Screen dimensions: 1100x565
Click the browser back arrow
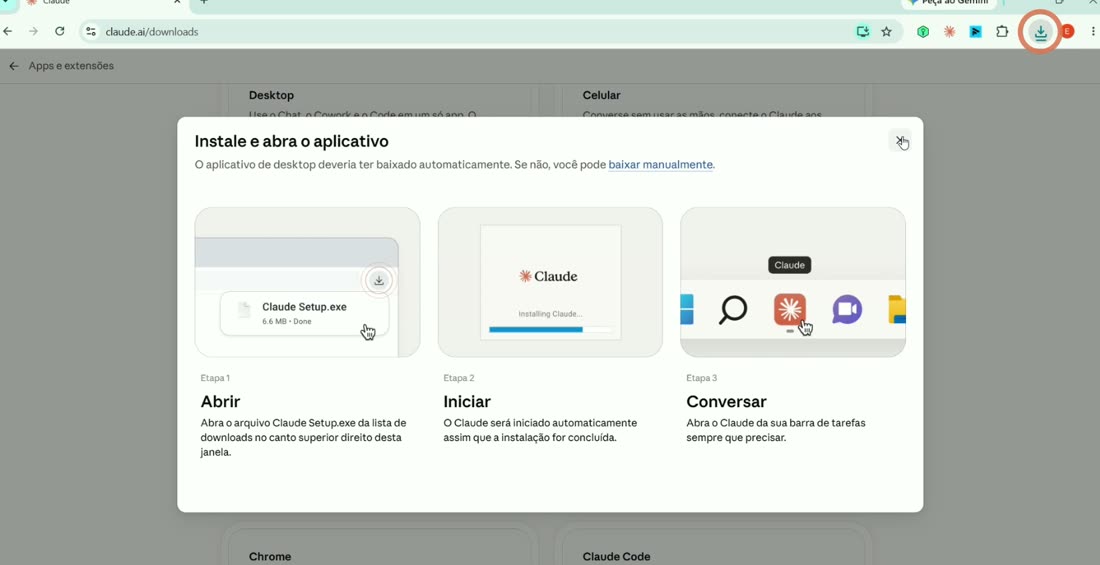[8, 32]
